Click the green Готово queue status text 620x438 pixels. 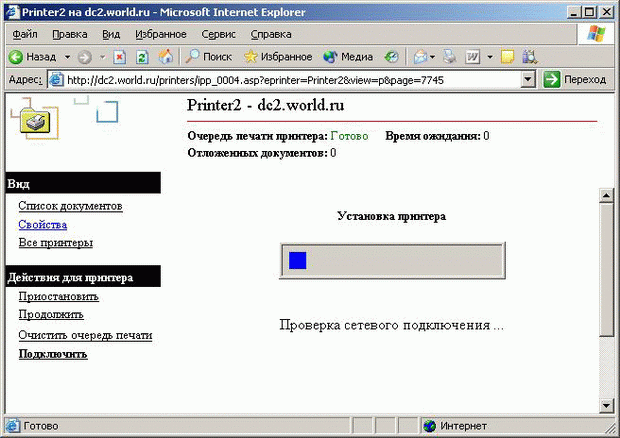point(349,136)
